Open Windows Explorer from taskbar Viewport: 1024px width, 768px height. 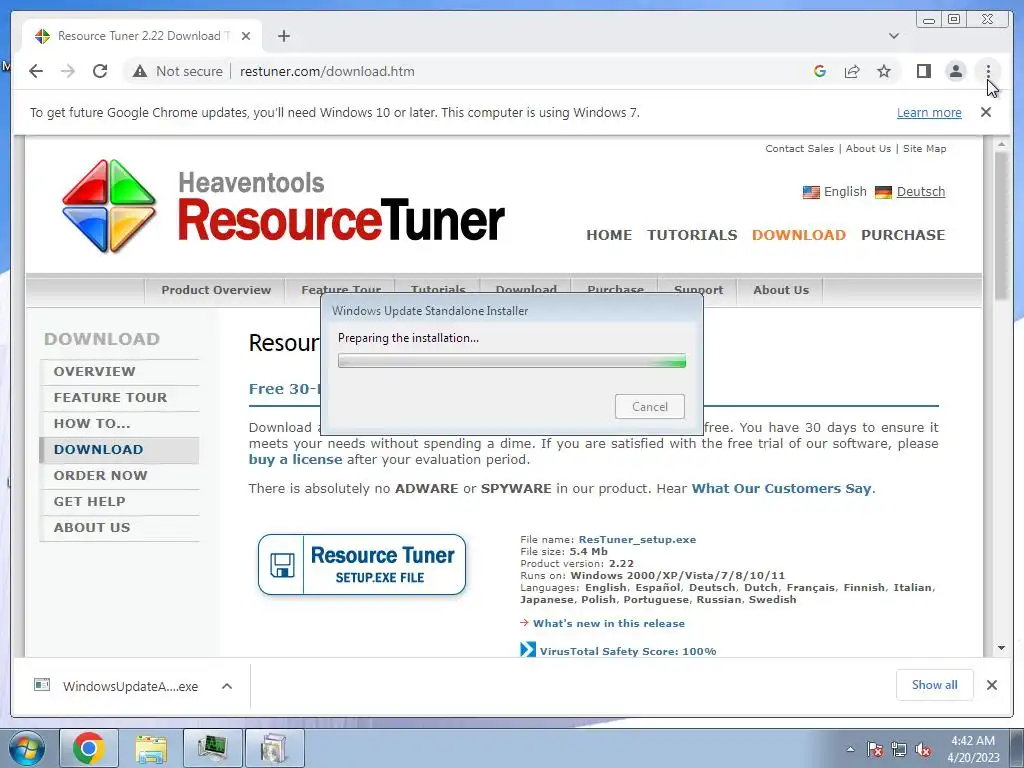[151, 748]
